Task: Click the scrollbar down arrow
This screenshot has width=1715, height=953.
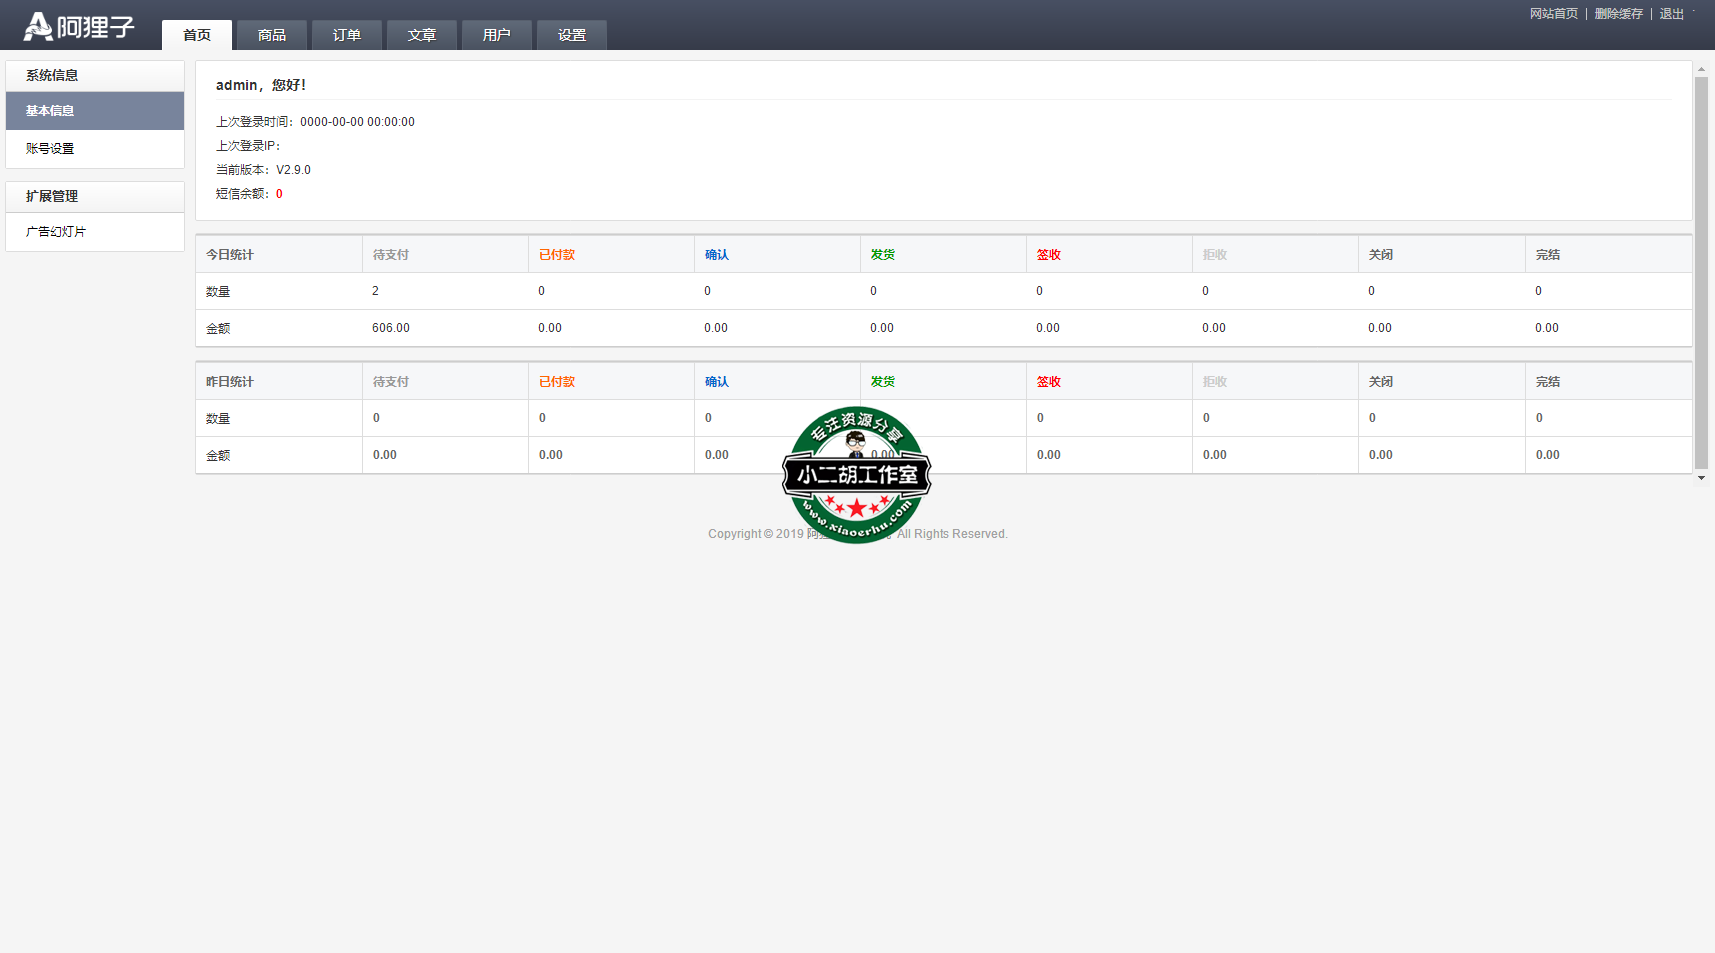Action: pos(1701,478)
